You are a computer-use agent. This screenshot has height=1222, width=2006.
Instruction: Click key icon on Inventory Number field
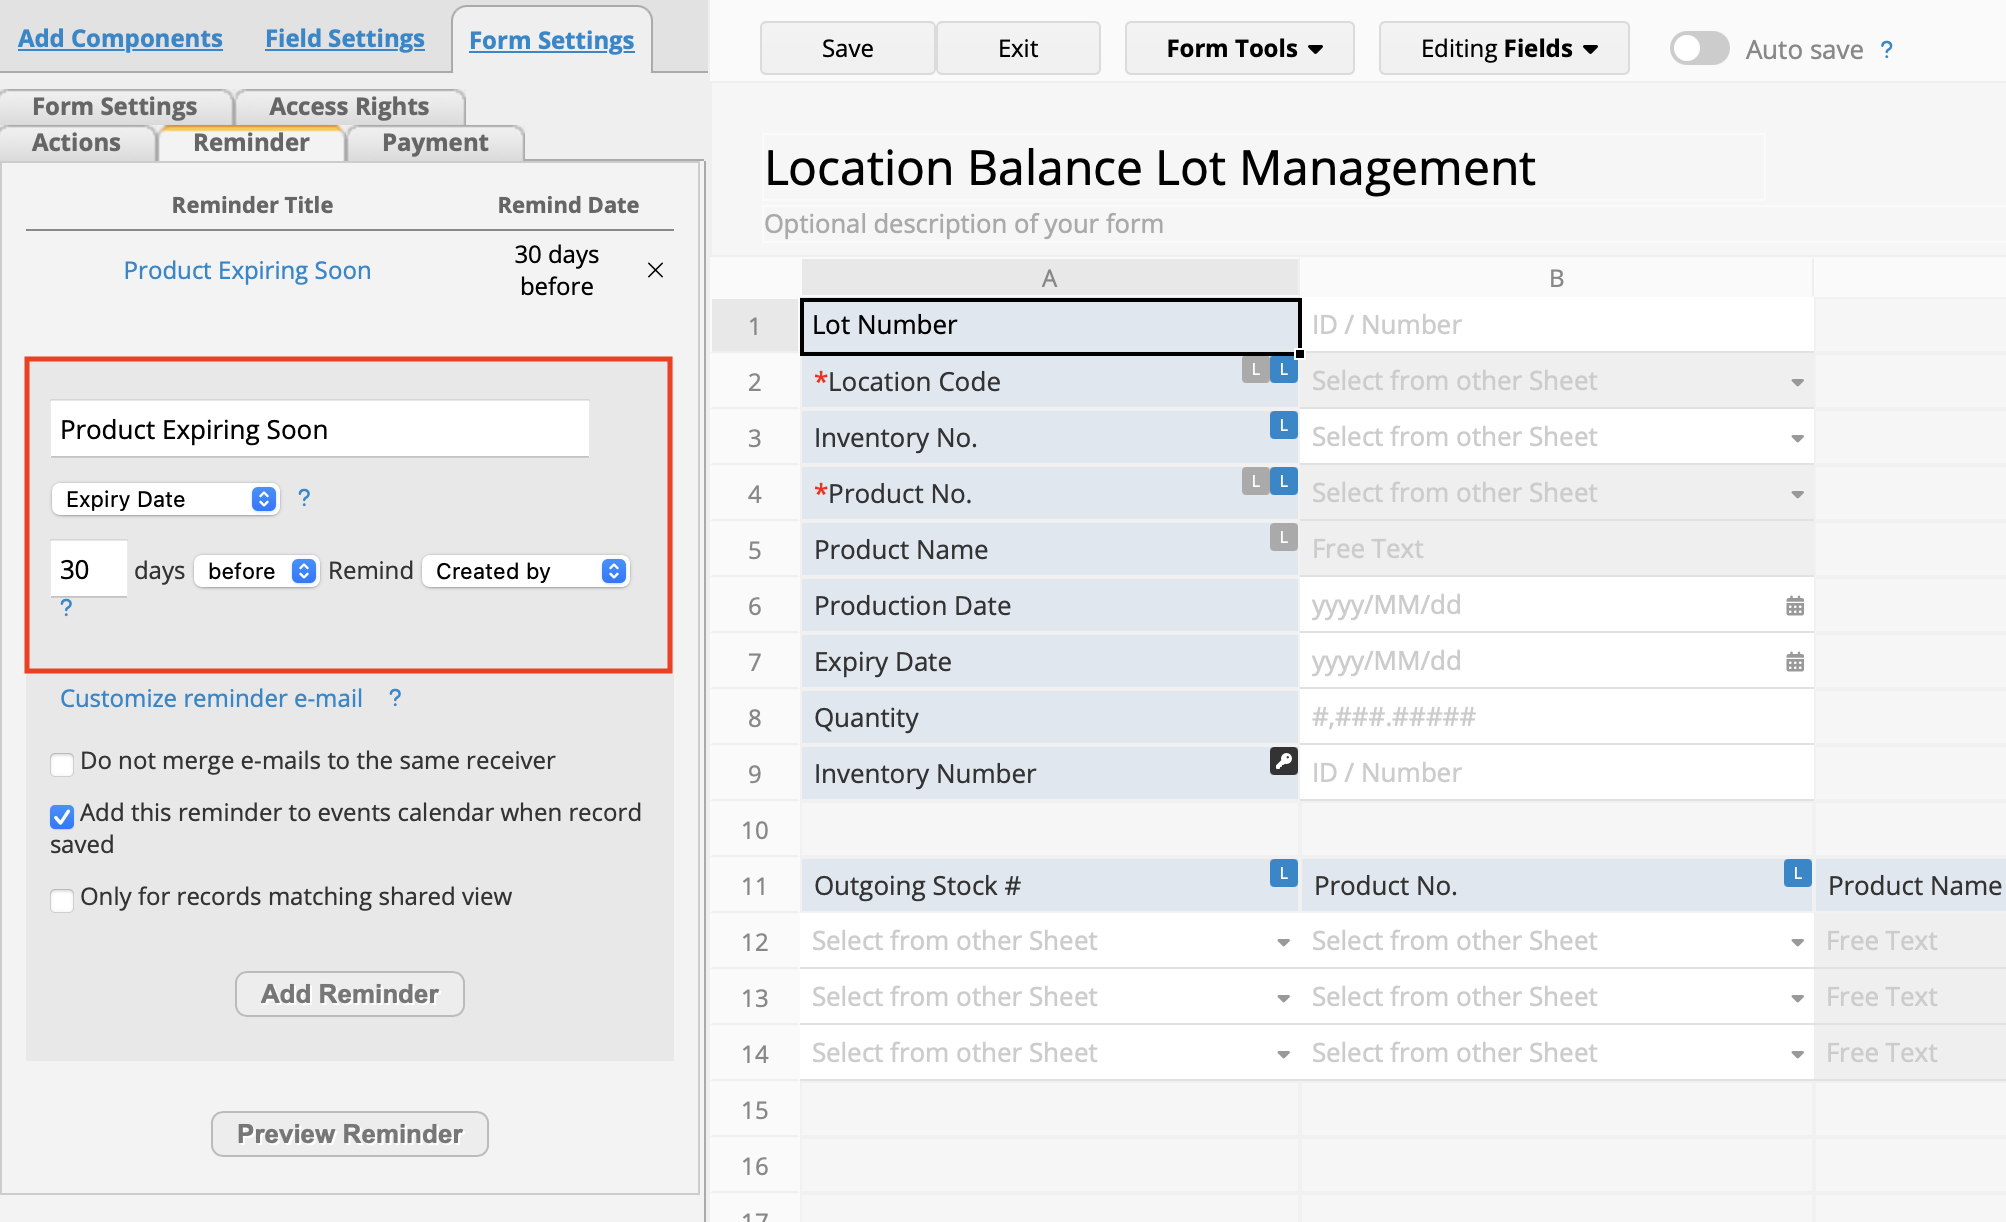(1283, 761)
